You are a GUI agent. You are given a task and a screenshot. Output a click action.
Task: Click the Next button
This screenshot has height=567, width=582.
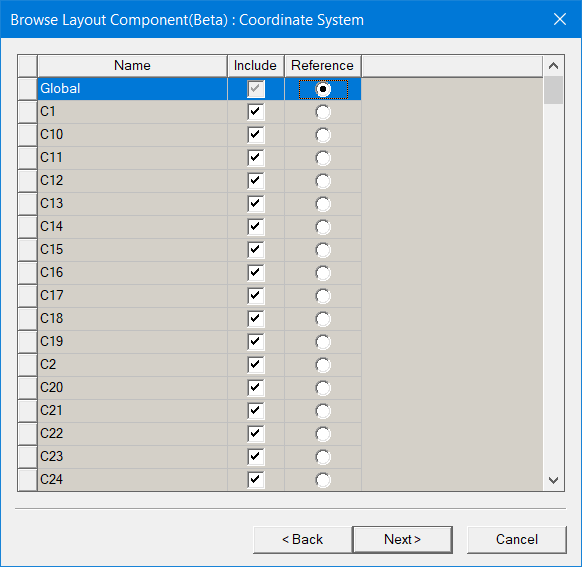pos(402,539)
